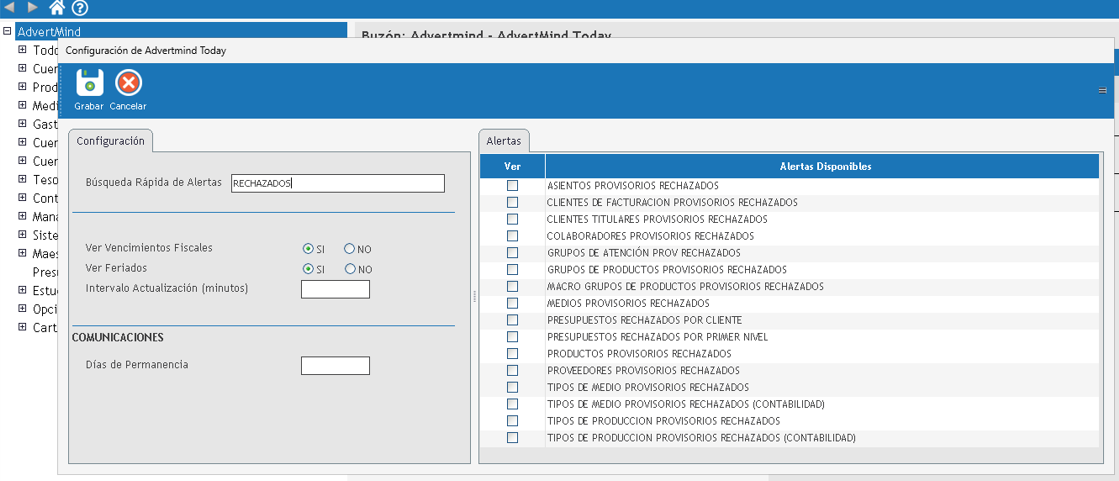Select SI for Ver Feriados

pos(308,269)
